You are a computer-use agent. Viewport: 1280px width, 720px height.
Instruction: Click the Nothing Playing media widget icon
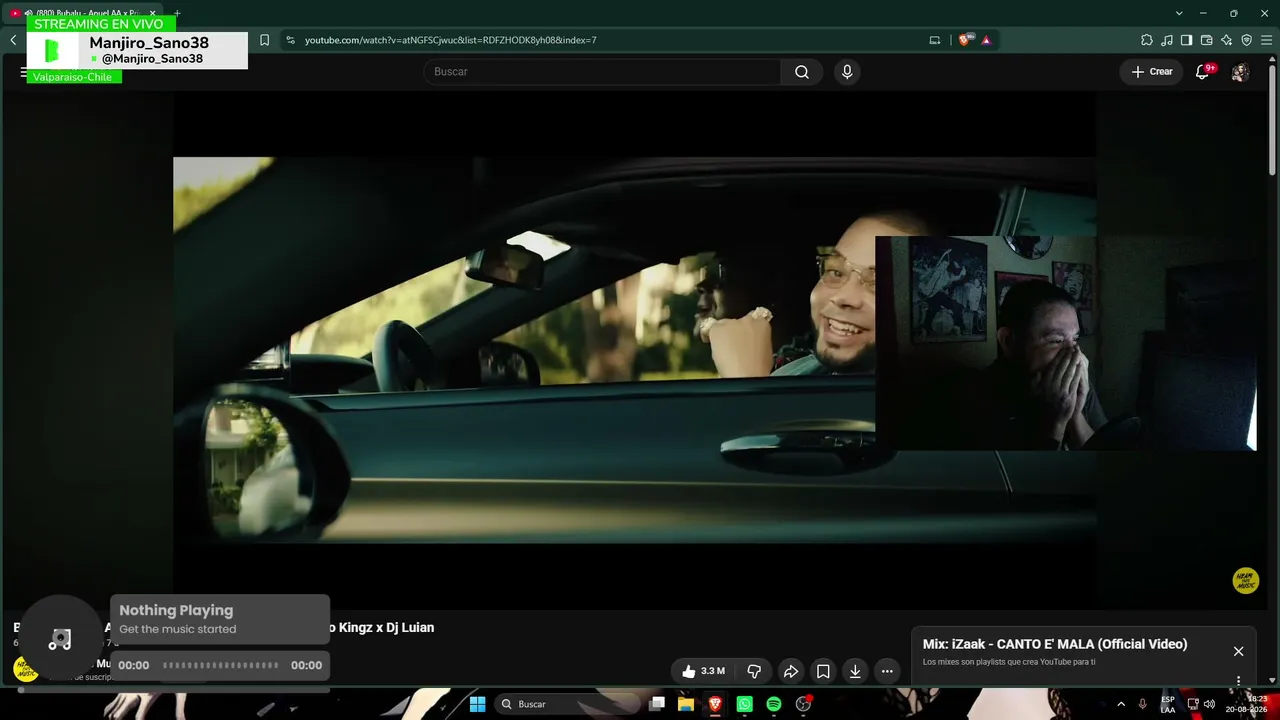pyautogui.click(x=60, y=640)
